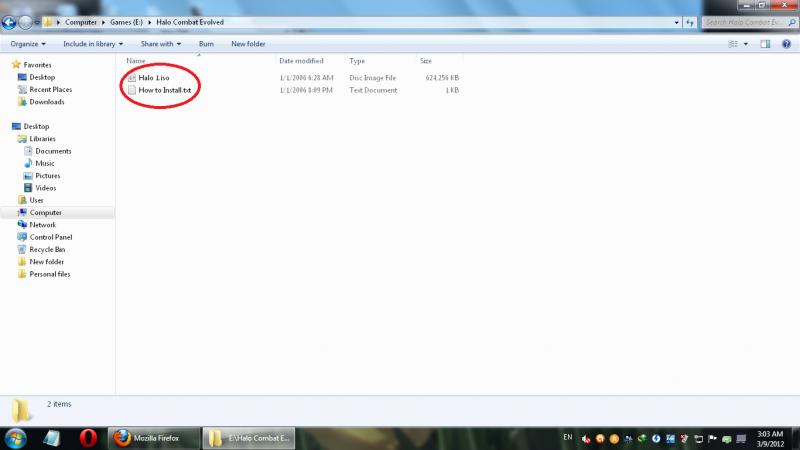Click the E:\Halo Combat E... taskbar button
The height and width of the screenshot is (450, 800).
[249, 438]
